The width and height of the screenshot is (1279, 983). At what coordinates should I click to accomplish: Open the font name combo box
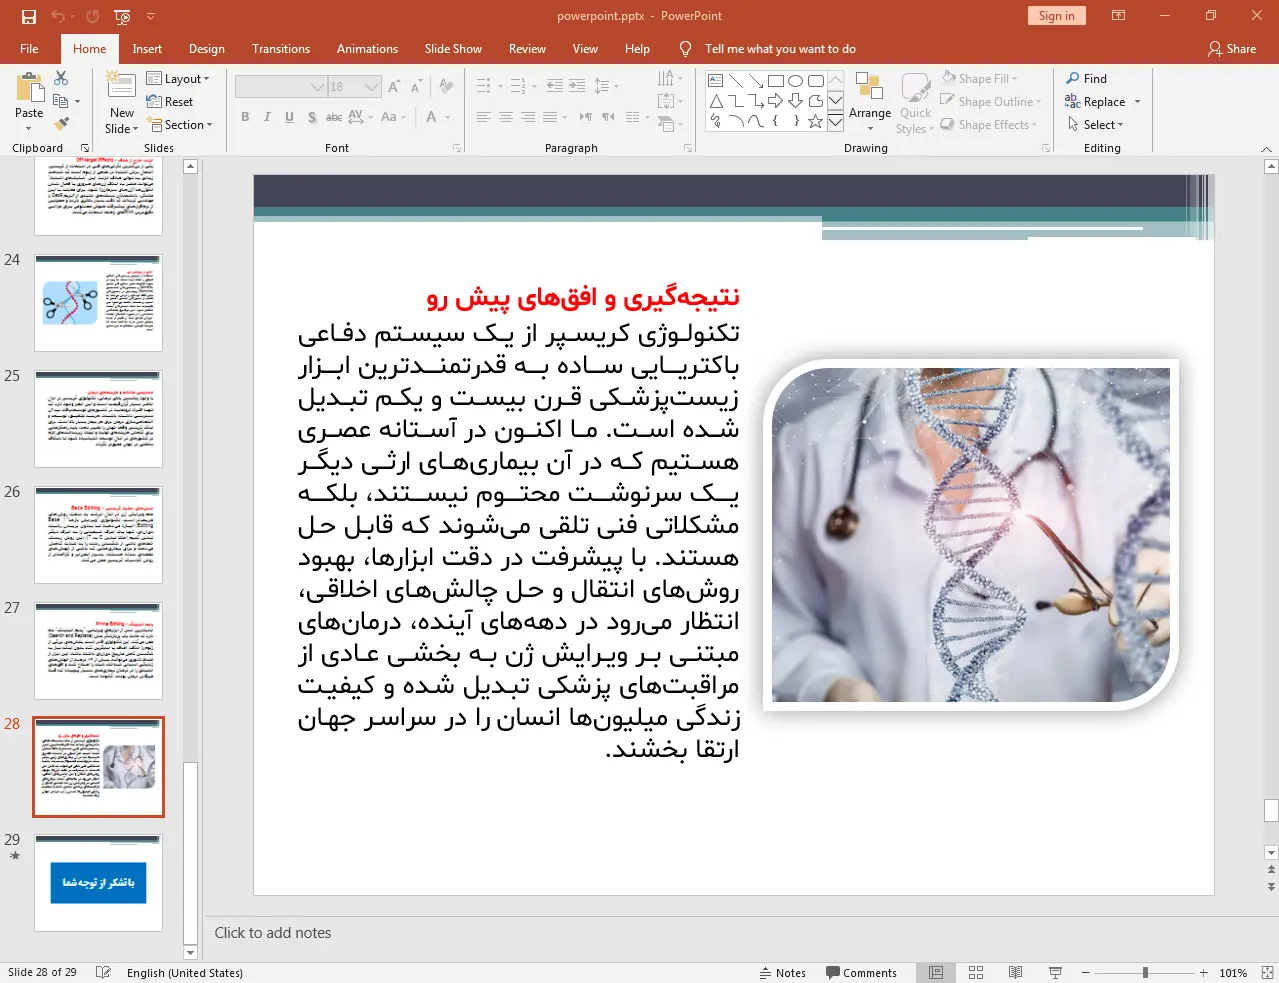[x=281, y=87]
